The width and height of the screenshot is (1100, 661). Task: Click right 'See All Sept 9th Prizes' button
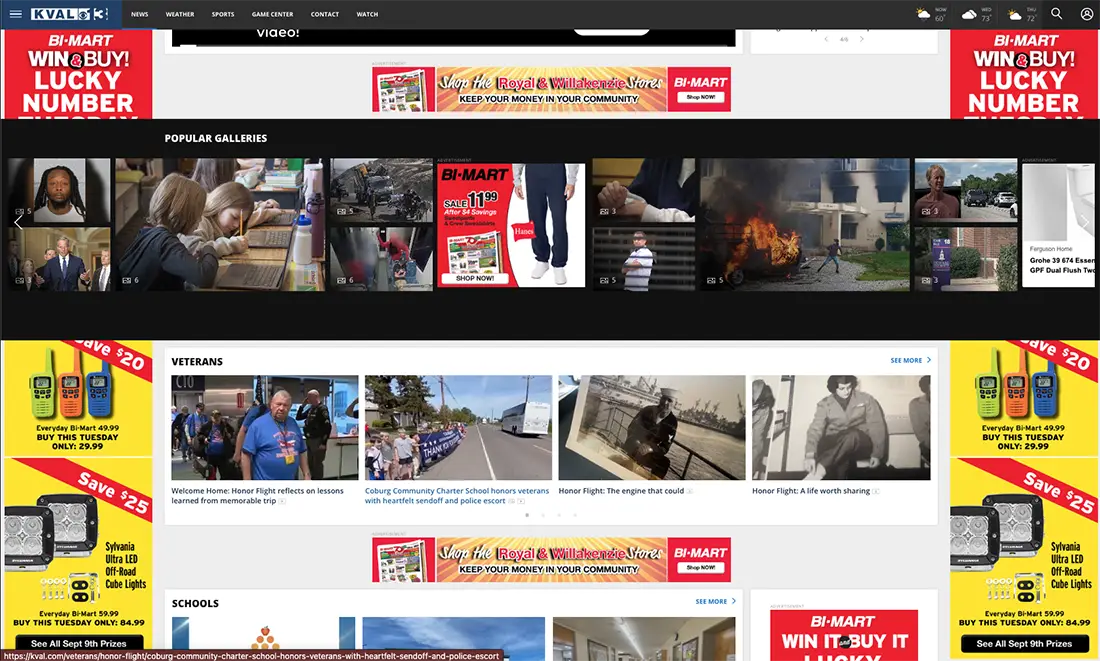coord(1024,643)
